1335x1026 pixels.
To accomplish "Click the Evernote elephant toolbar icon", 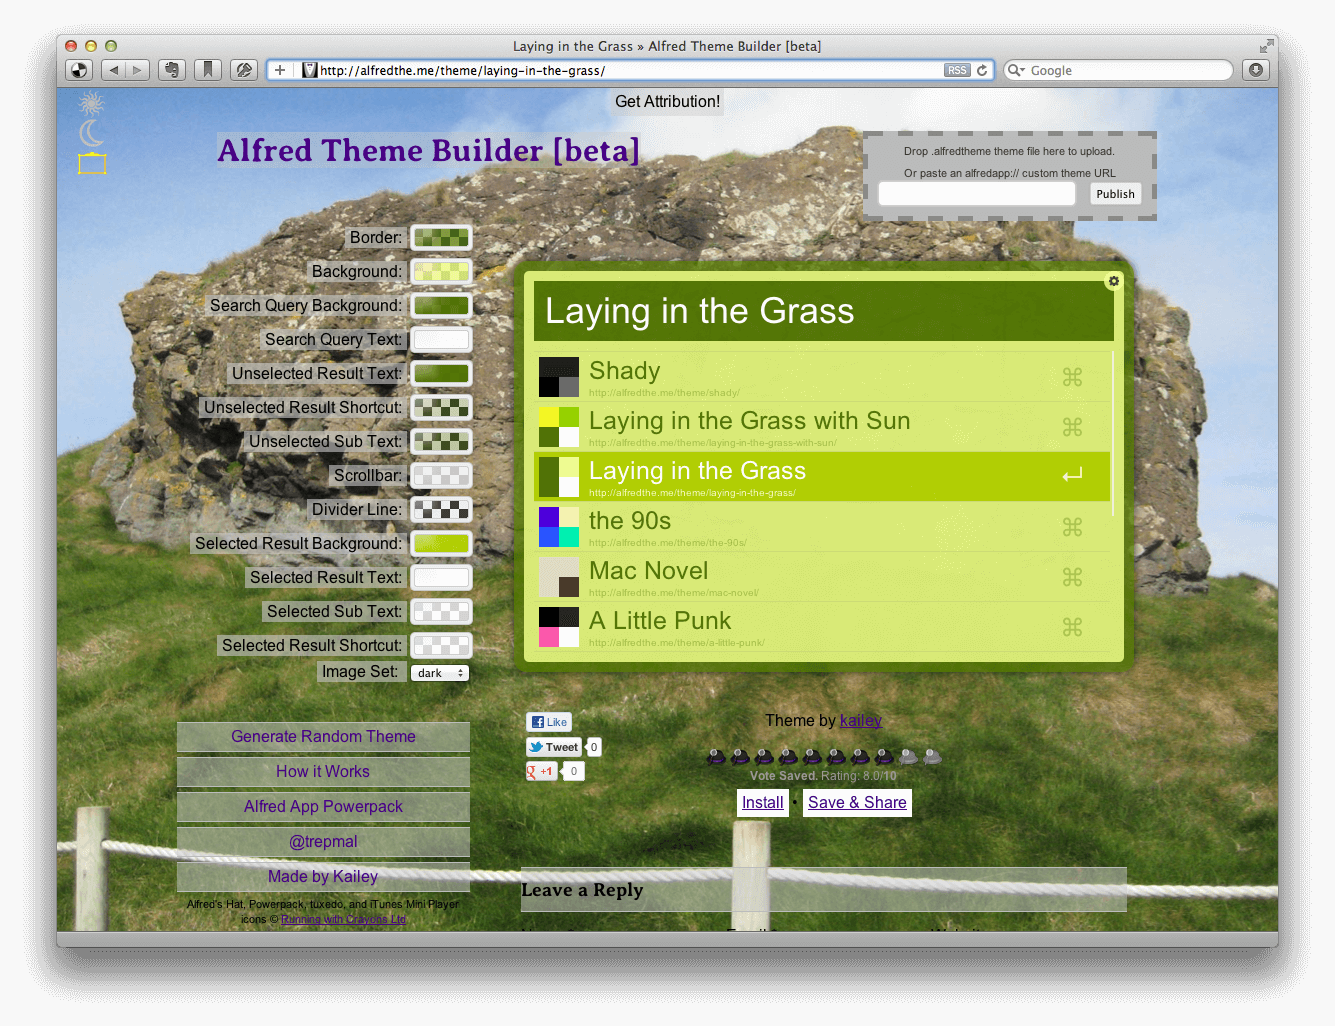I will pos(172,70).
